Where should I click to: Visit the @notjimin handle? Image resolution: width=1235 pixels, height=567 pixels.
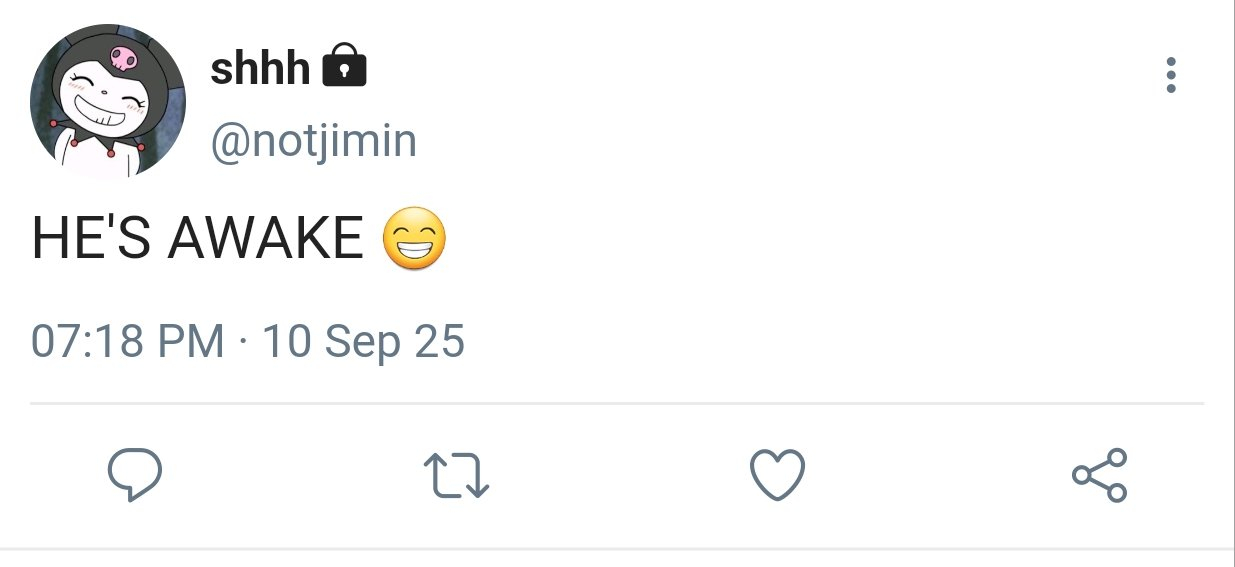pyautogui.click(x=313, y=141)
